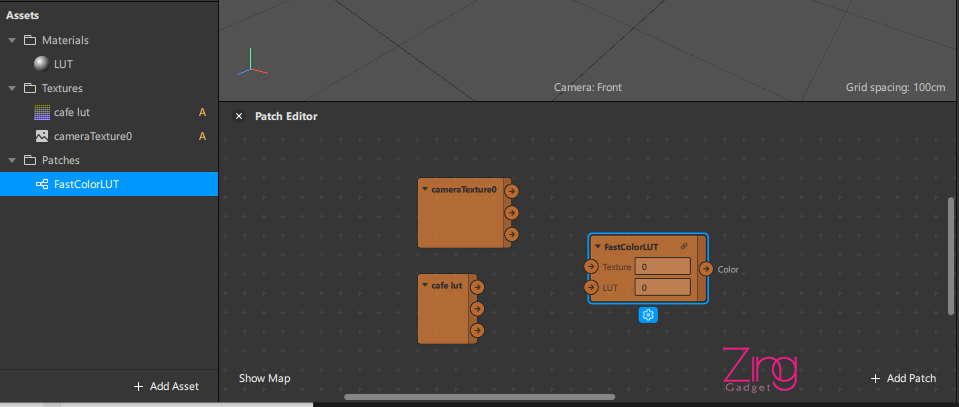Collapse the cafe lut patch node
The width and height of the screenshot is (959, 407).
(425, 285)
